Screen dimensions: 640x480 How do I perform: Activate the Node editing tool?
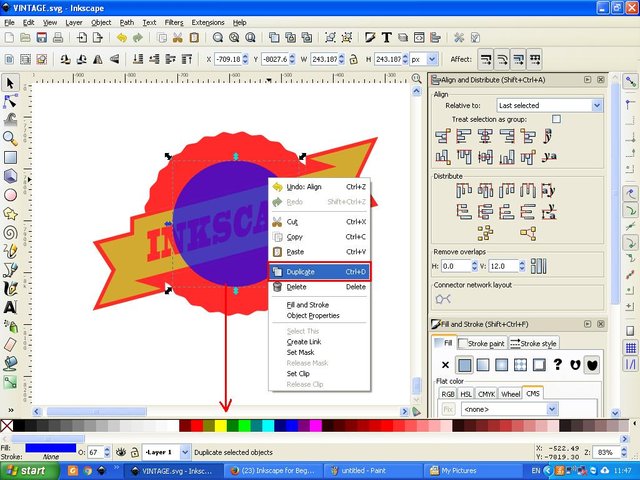coord(10,101)
